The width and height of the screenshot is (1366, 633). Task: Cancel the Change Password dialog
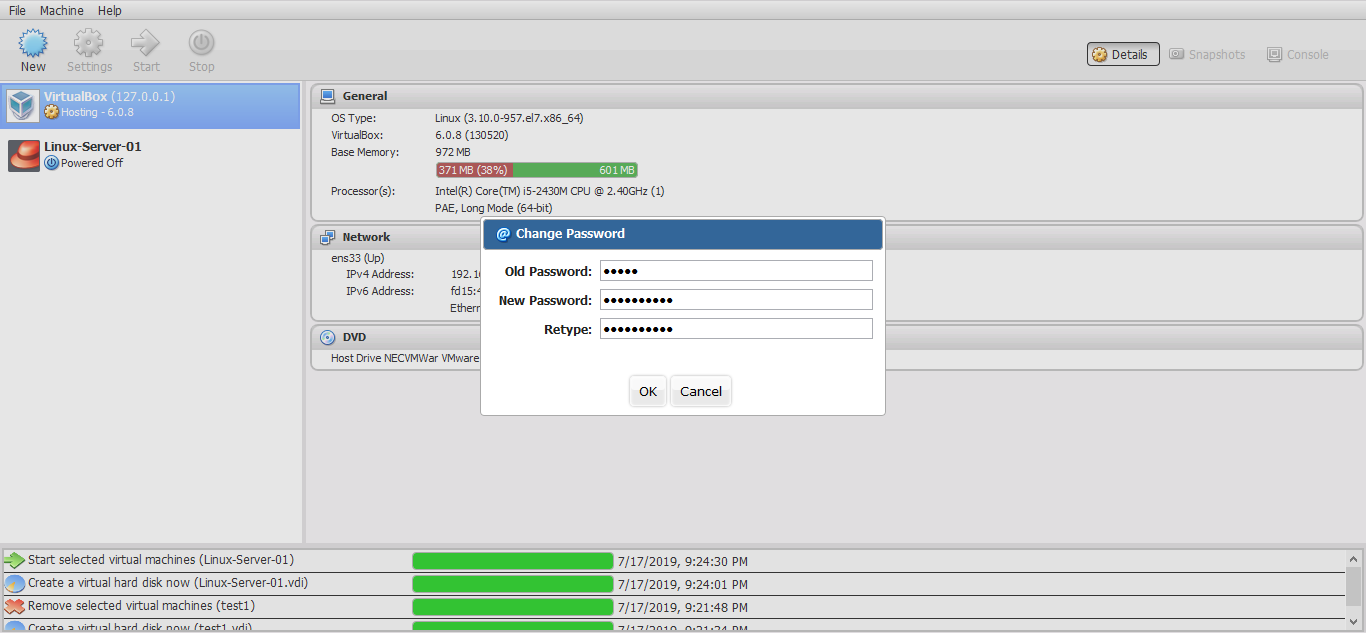701,391
